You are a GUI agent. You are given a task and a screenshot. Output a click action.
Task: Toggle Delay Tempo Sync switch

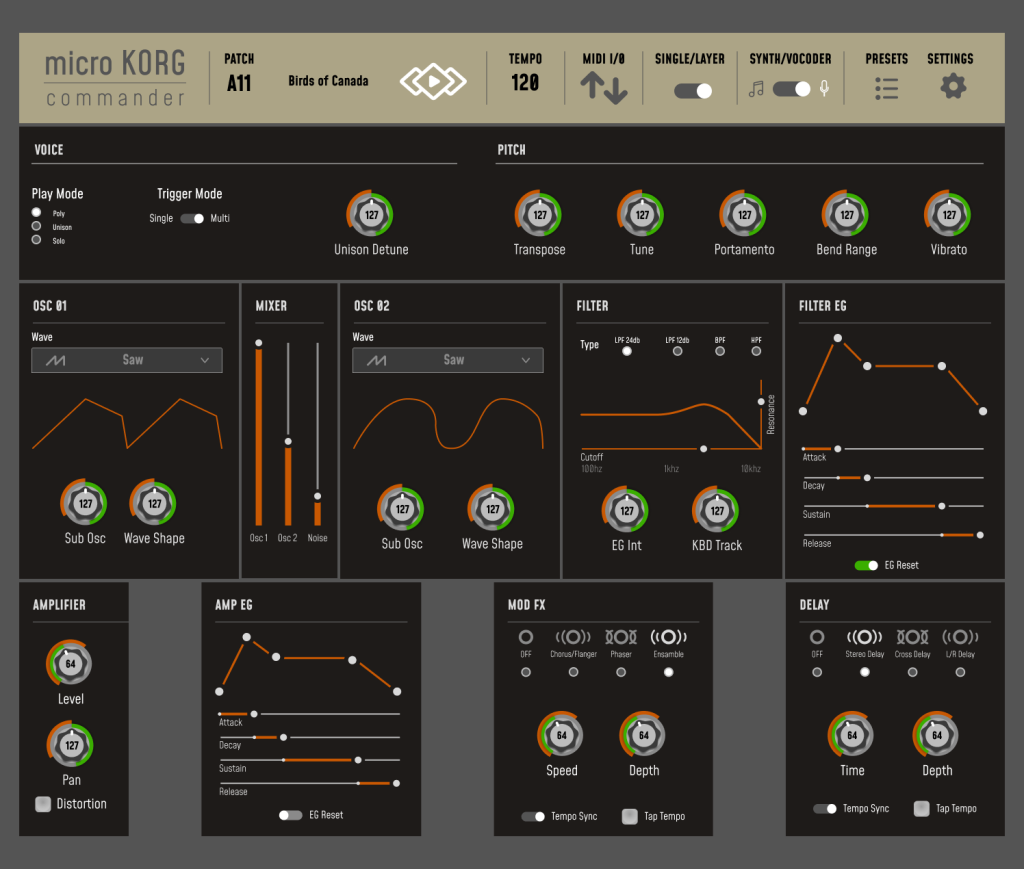pos(825,808)
